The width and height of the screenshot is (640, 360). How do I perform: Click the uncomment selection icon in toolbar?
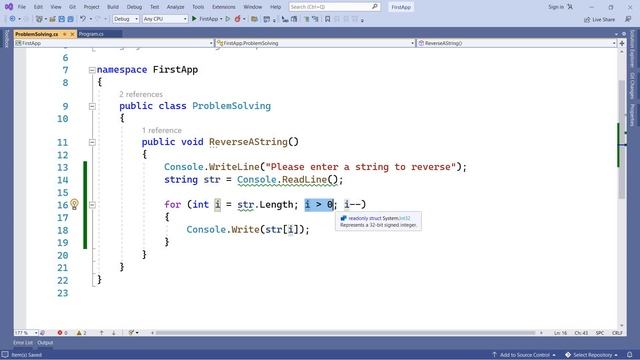(x=315, y=19)
